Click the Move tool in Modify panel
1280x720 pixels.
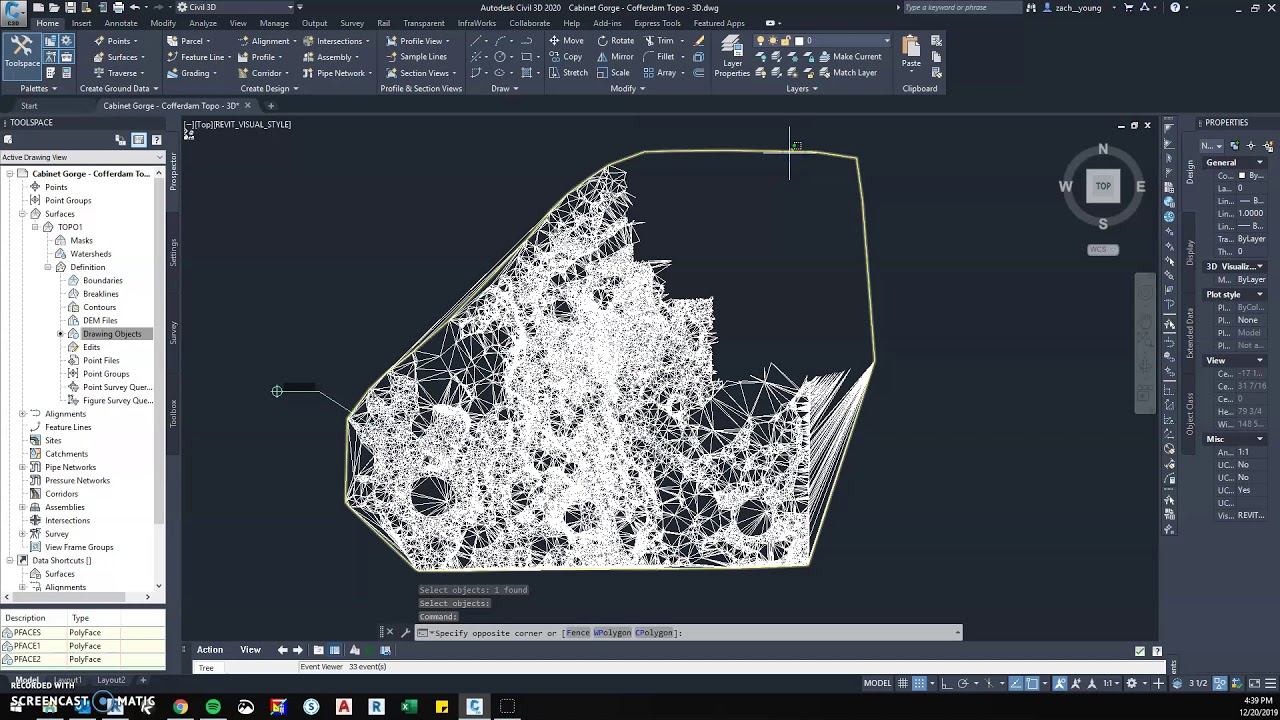coord(566,41)
